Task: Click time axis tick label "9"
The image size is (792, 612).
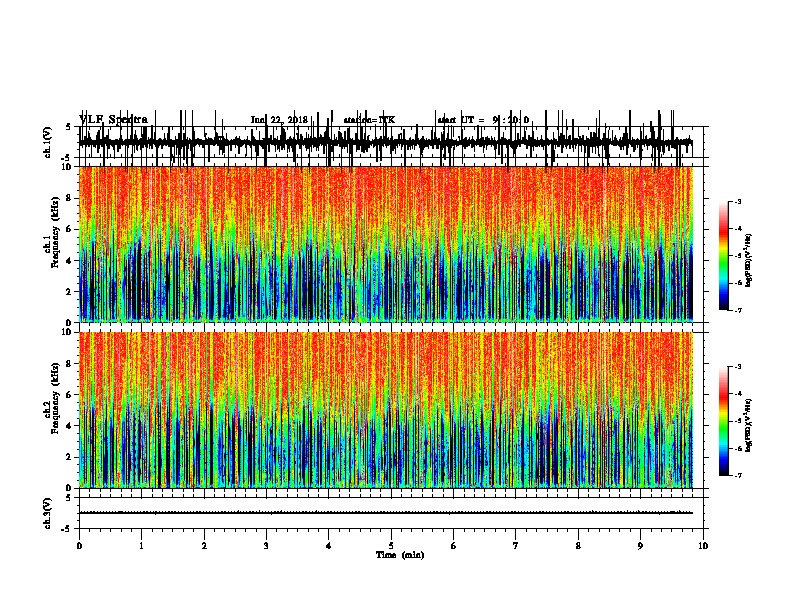Action: (640, 546)
